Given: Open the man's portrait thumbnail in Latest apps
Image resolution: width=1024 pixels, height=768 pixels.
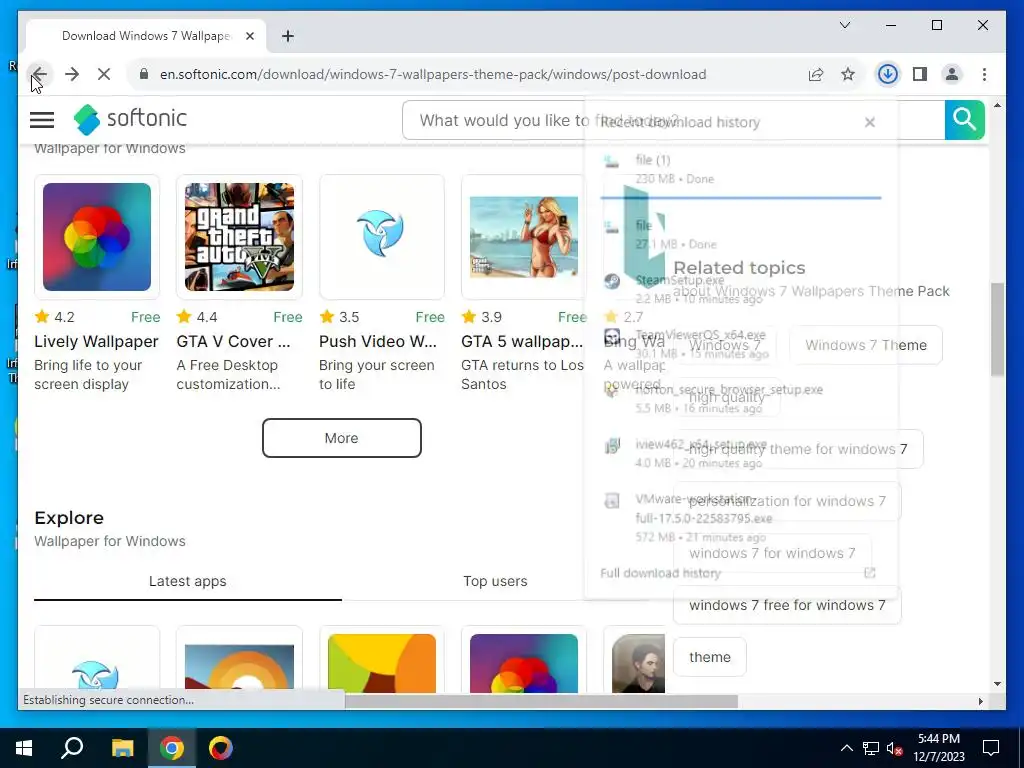Looking at the screenshot, I should tap(638, 664).
